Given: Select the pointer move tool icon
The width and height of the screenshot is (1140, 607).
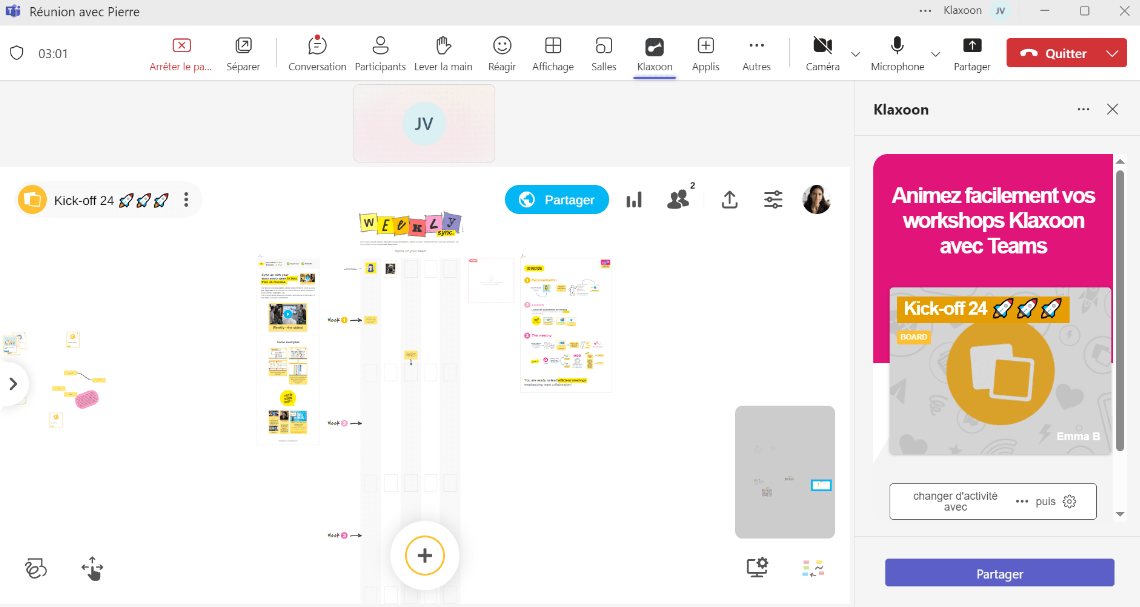Looking at the screenshot, I should 92,569.
